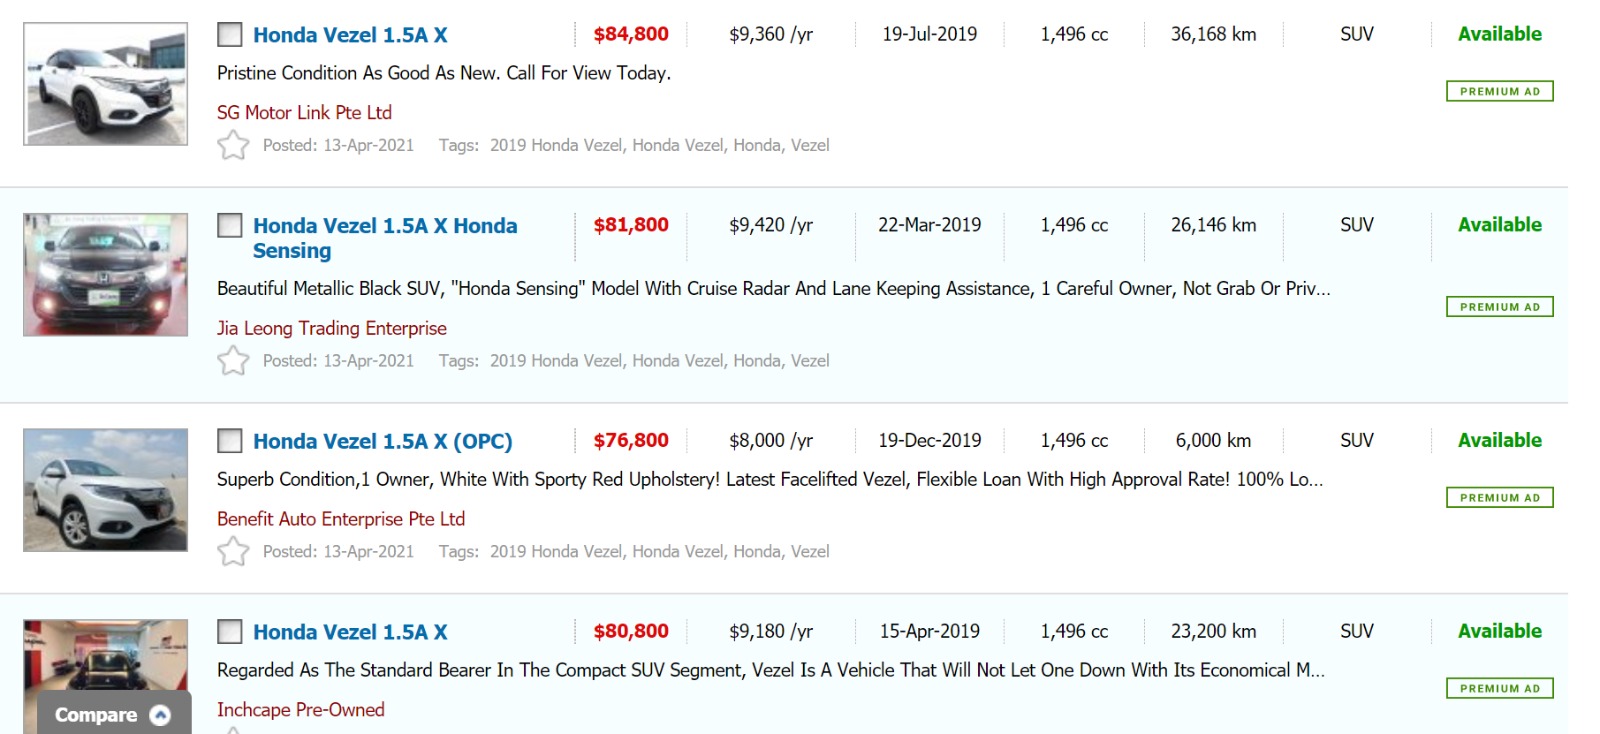Star the SG Motor Link Vezel listing
The width and height of the screenshot is (1600, 734).
click(x=233, y=146)
